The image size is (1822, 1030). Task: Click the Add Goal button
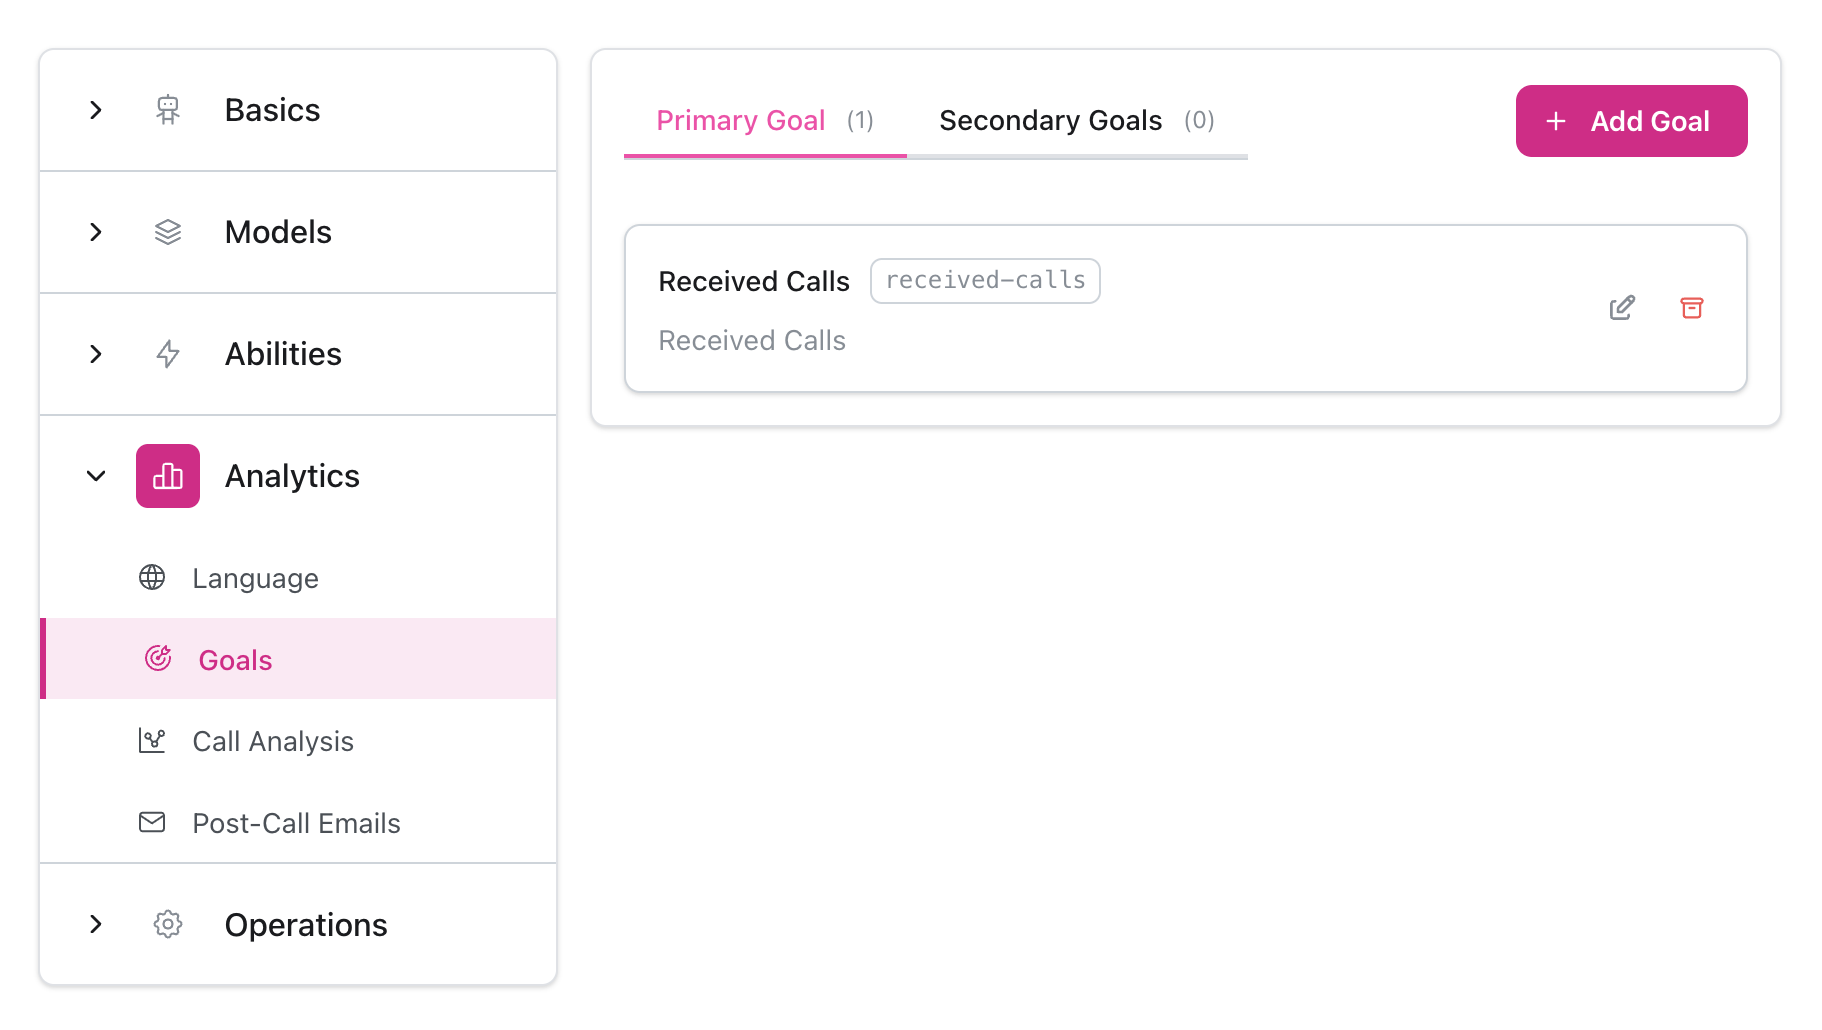[x=1631, y=120]
